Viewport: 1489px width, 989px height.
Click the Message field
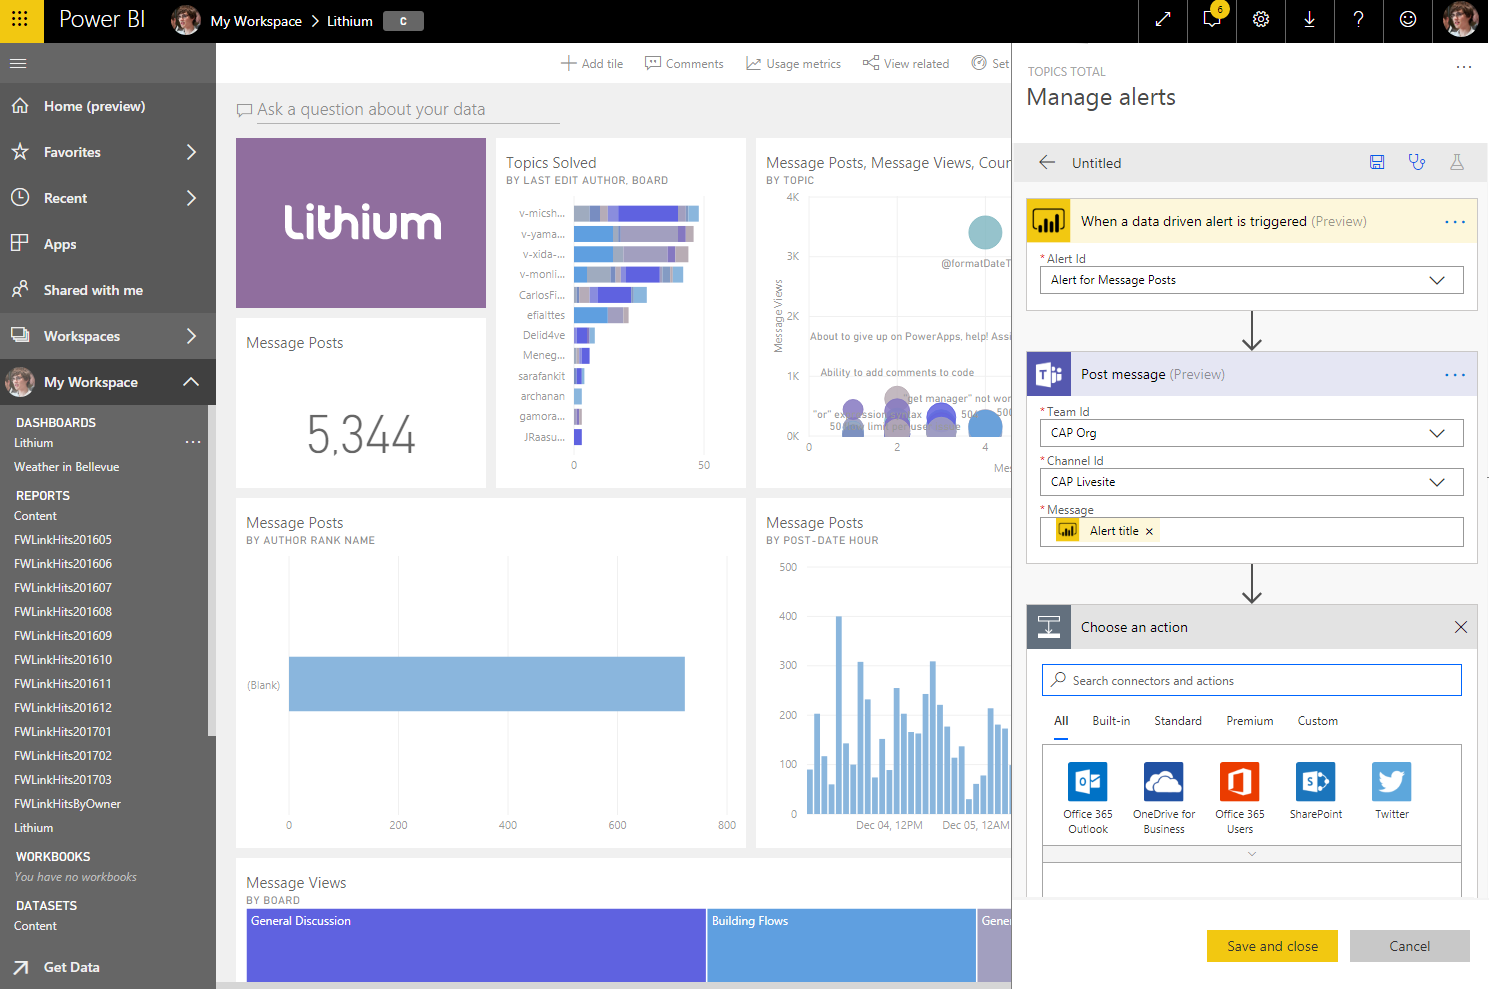pyautogui.click(x=1252, y=532)
